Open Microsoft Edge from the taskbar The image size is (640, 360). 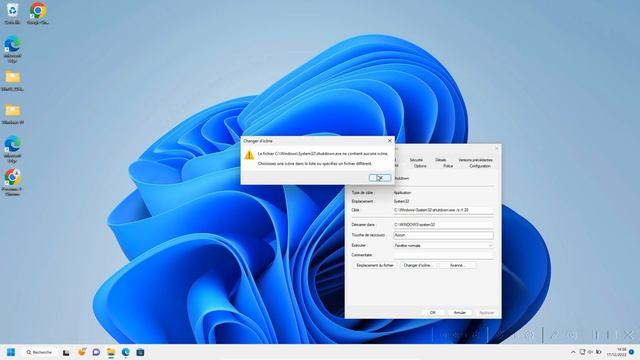pyautogui.click(x=126, y=352)
